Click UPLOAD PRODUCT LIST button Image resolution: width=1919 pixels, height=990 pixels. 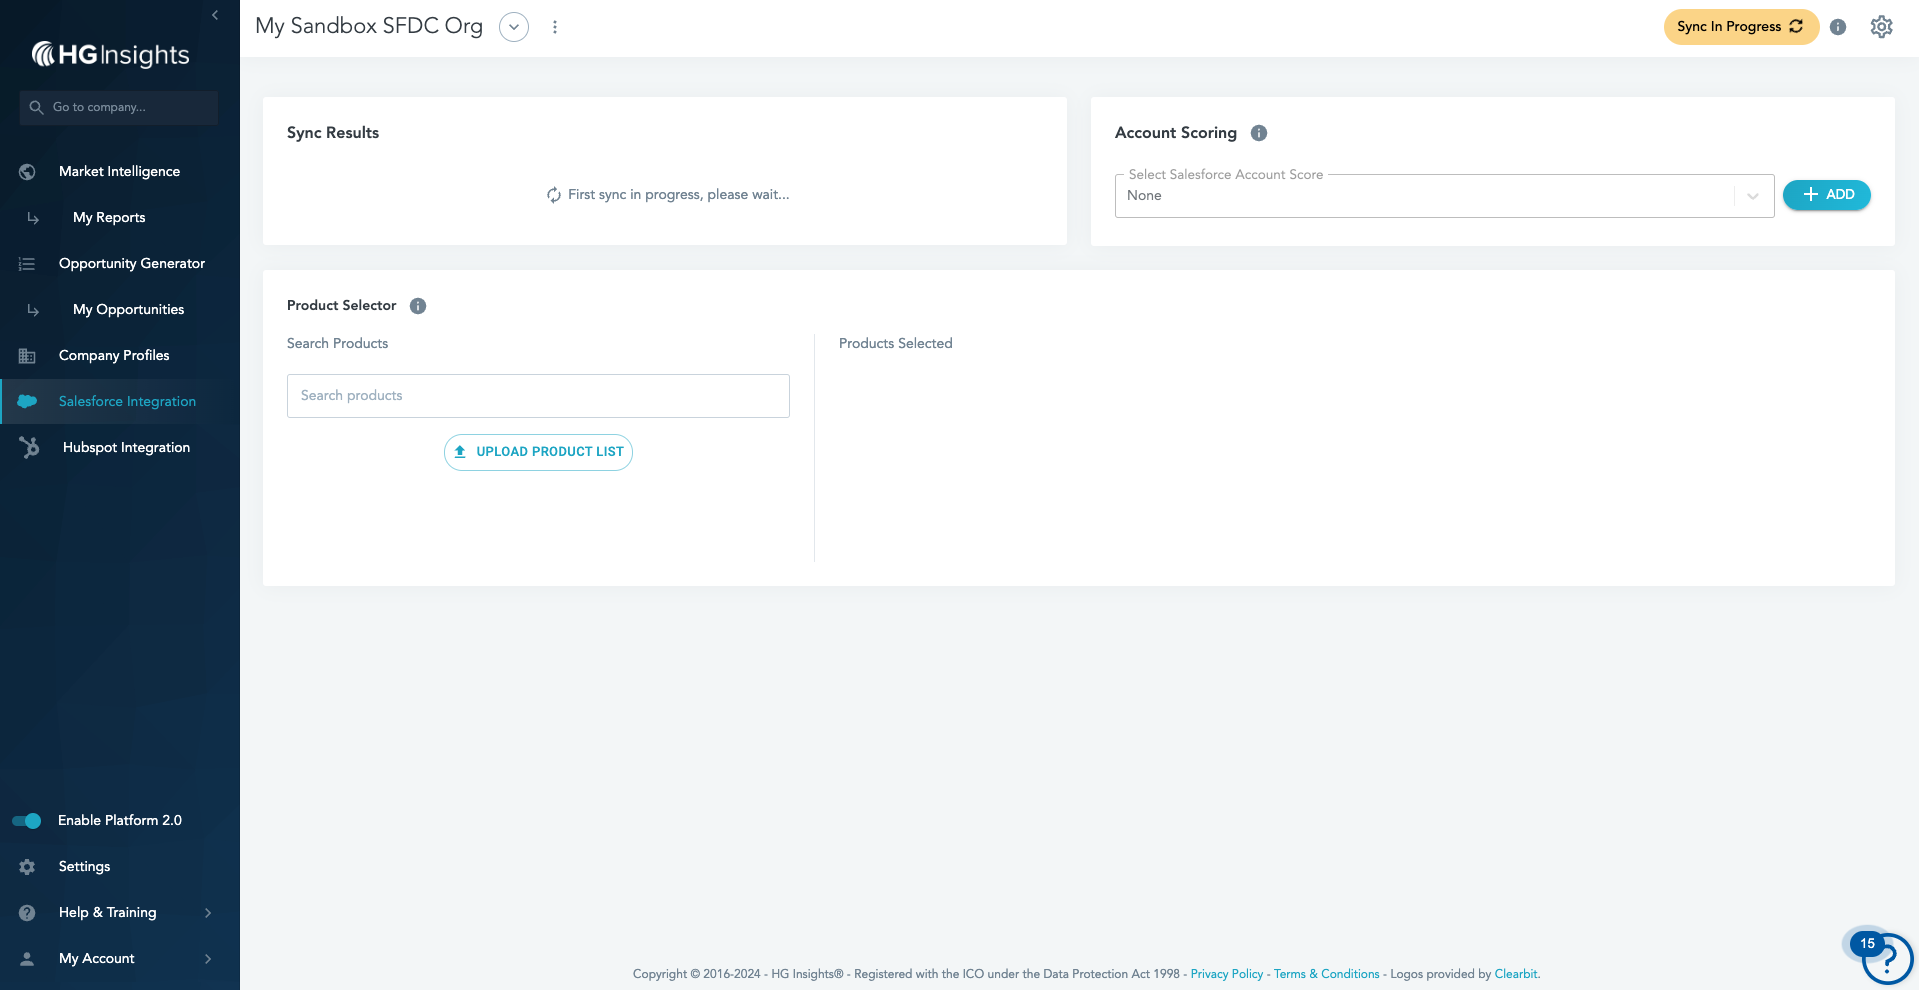tap(538, 452)
